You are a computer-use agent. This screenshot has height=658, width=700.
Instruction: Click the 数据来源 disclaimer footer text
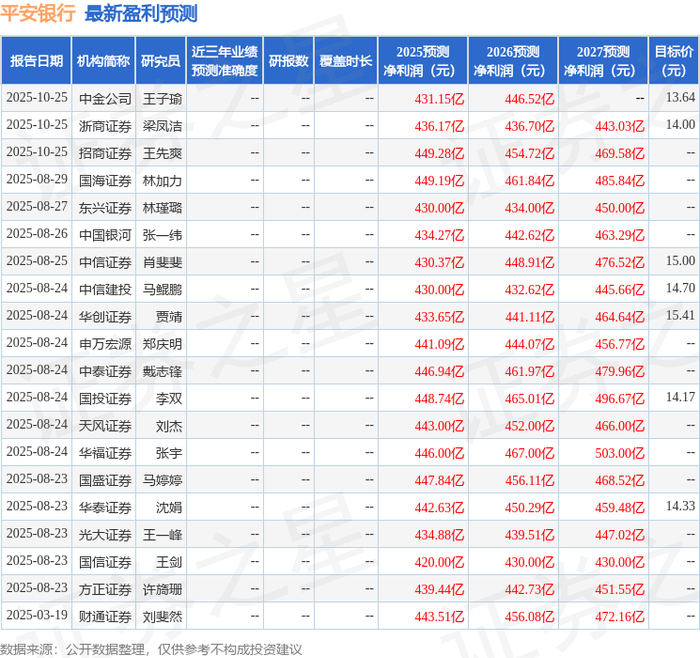click(151, 649)
